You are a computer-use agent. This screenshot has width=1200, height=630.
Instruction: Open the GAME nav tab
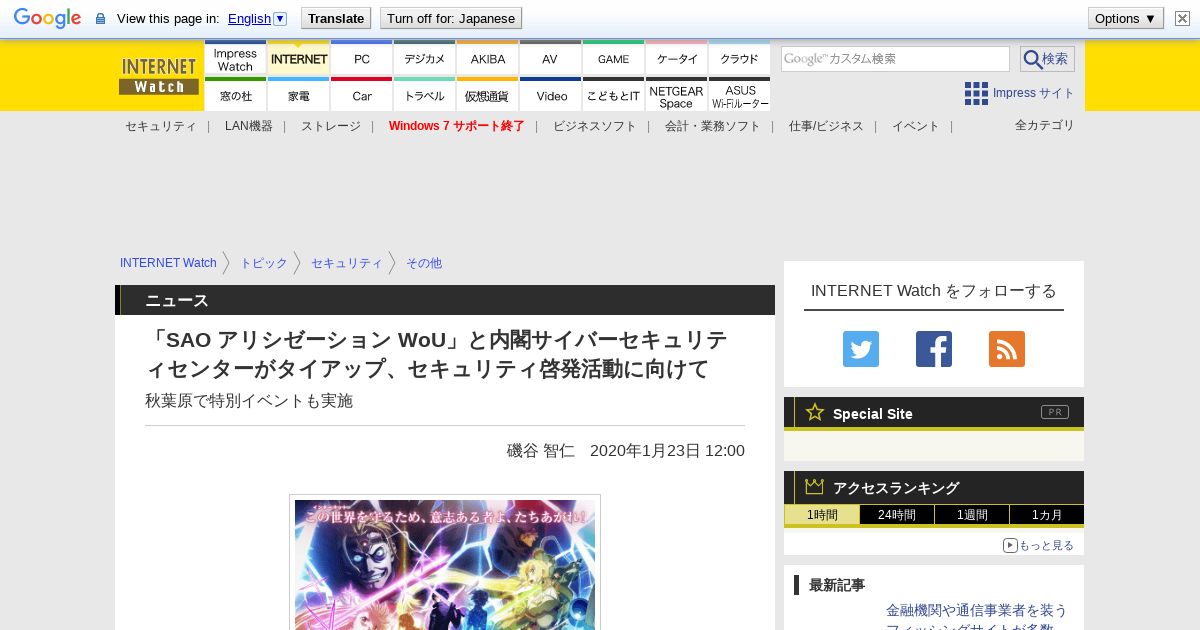(x=613, y=59)
